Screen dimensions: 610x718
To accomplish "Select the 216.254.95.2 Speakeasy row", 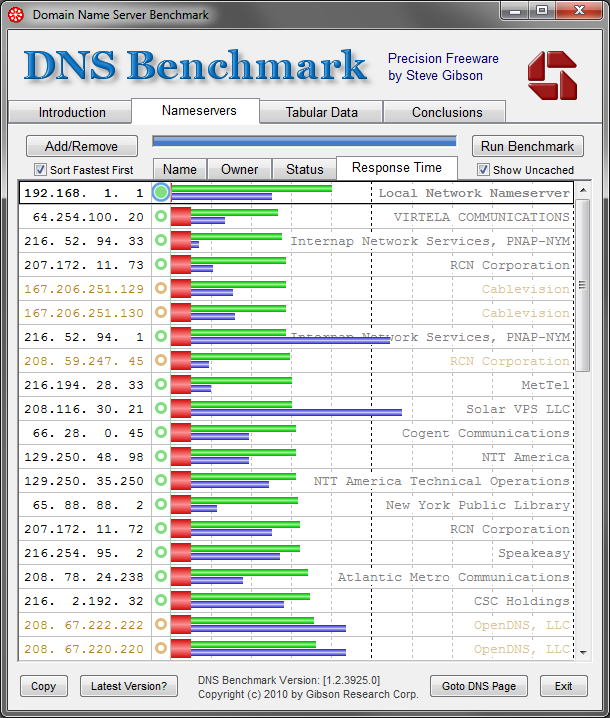I will (x=296, y=553).
